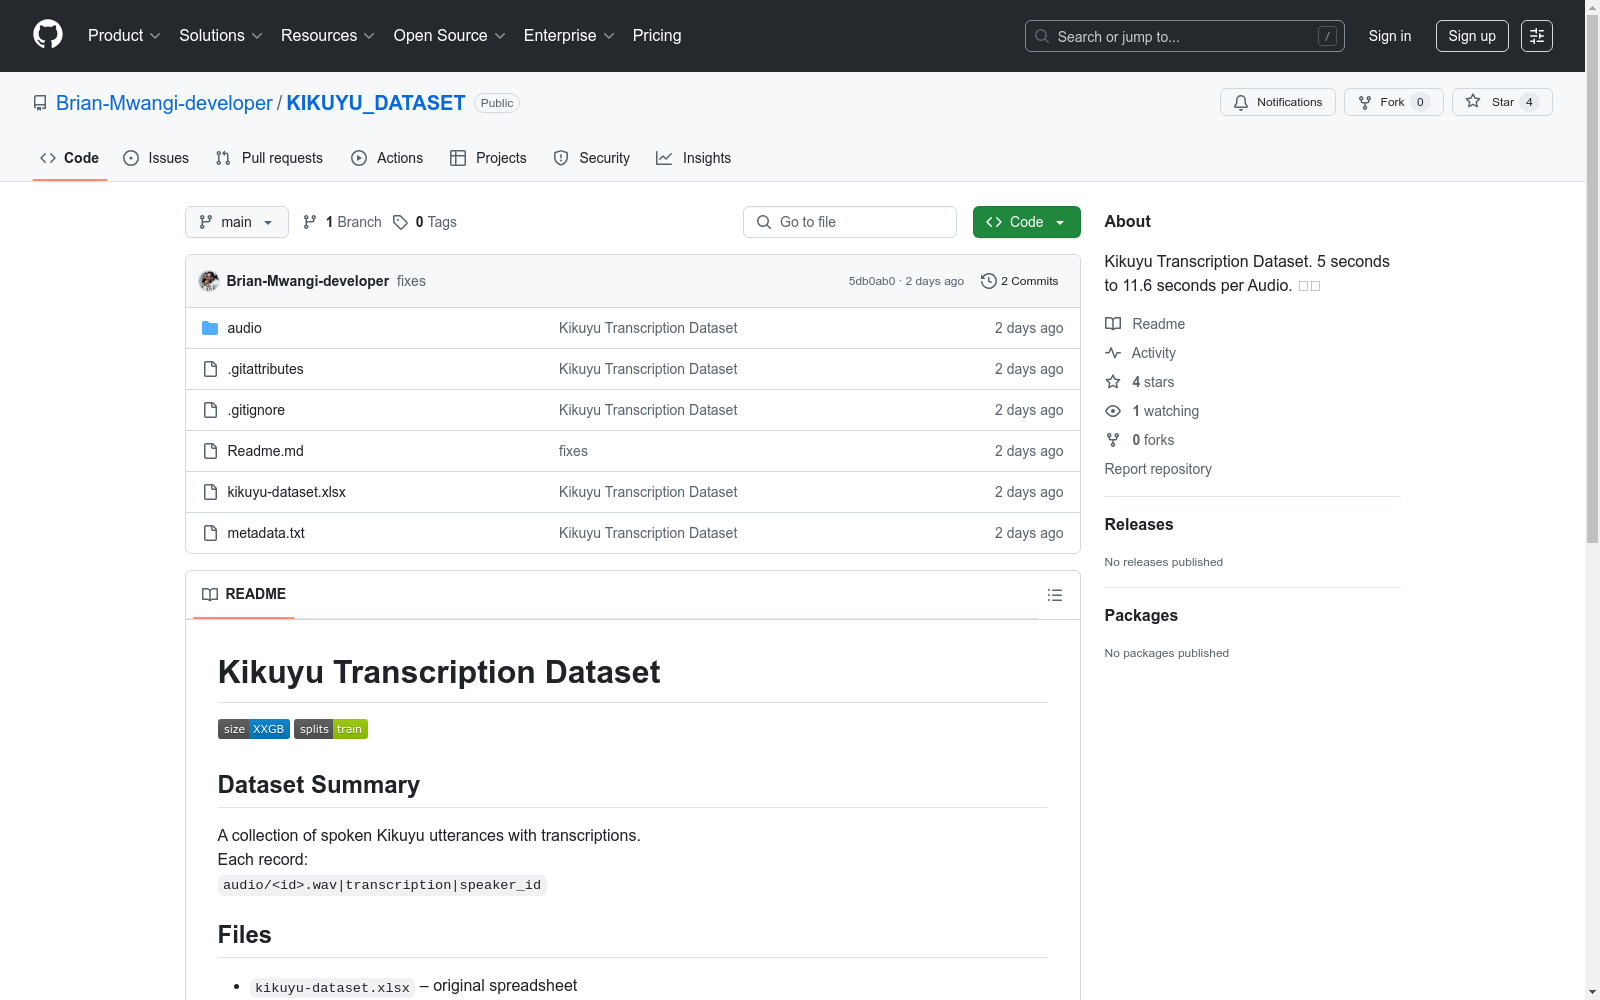Click the magnifier icon in the search bar
Screen dimensions: 1600x1000
[x=1042, y=36]
